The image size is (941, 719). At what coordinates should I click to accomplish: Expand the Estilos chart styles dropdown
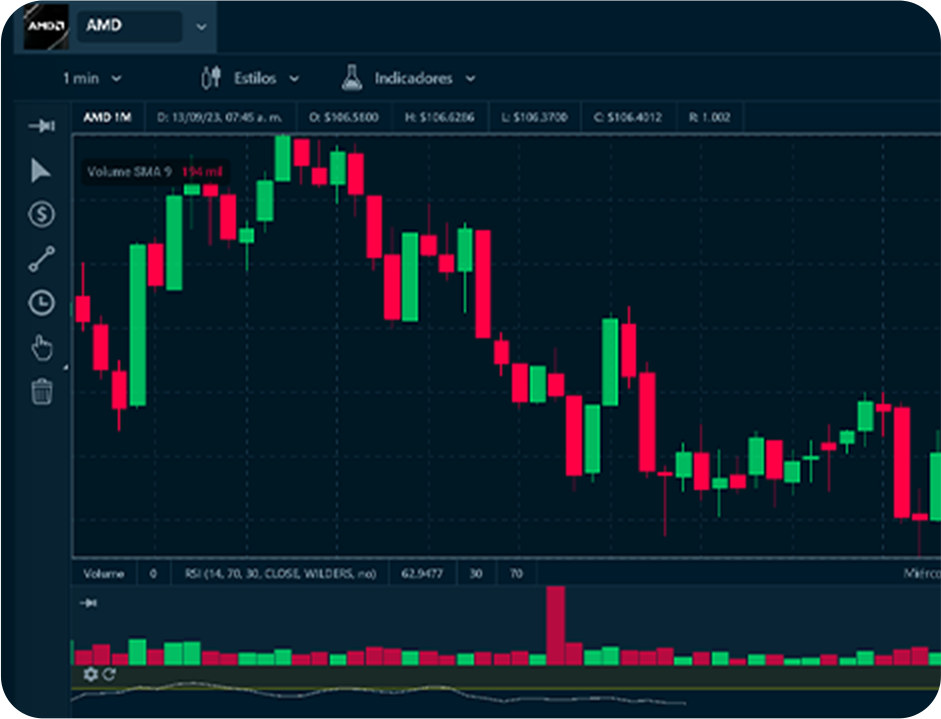coord(250,78)
